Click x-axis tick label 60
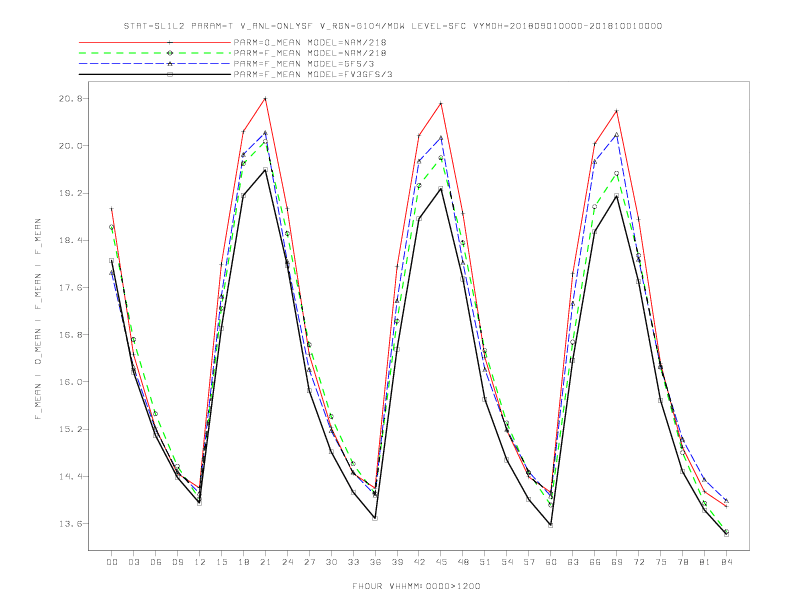This screenshot has width=792, height=612. [551, 562]
